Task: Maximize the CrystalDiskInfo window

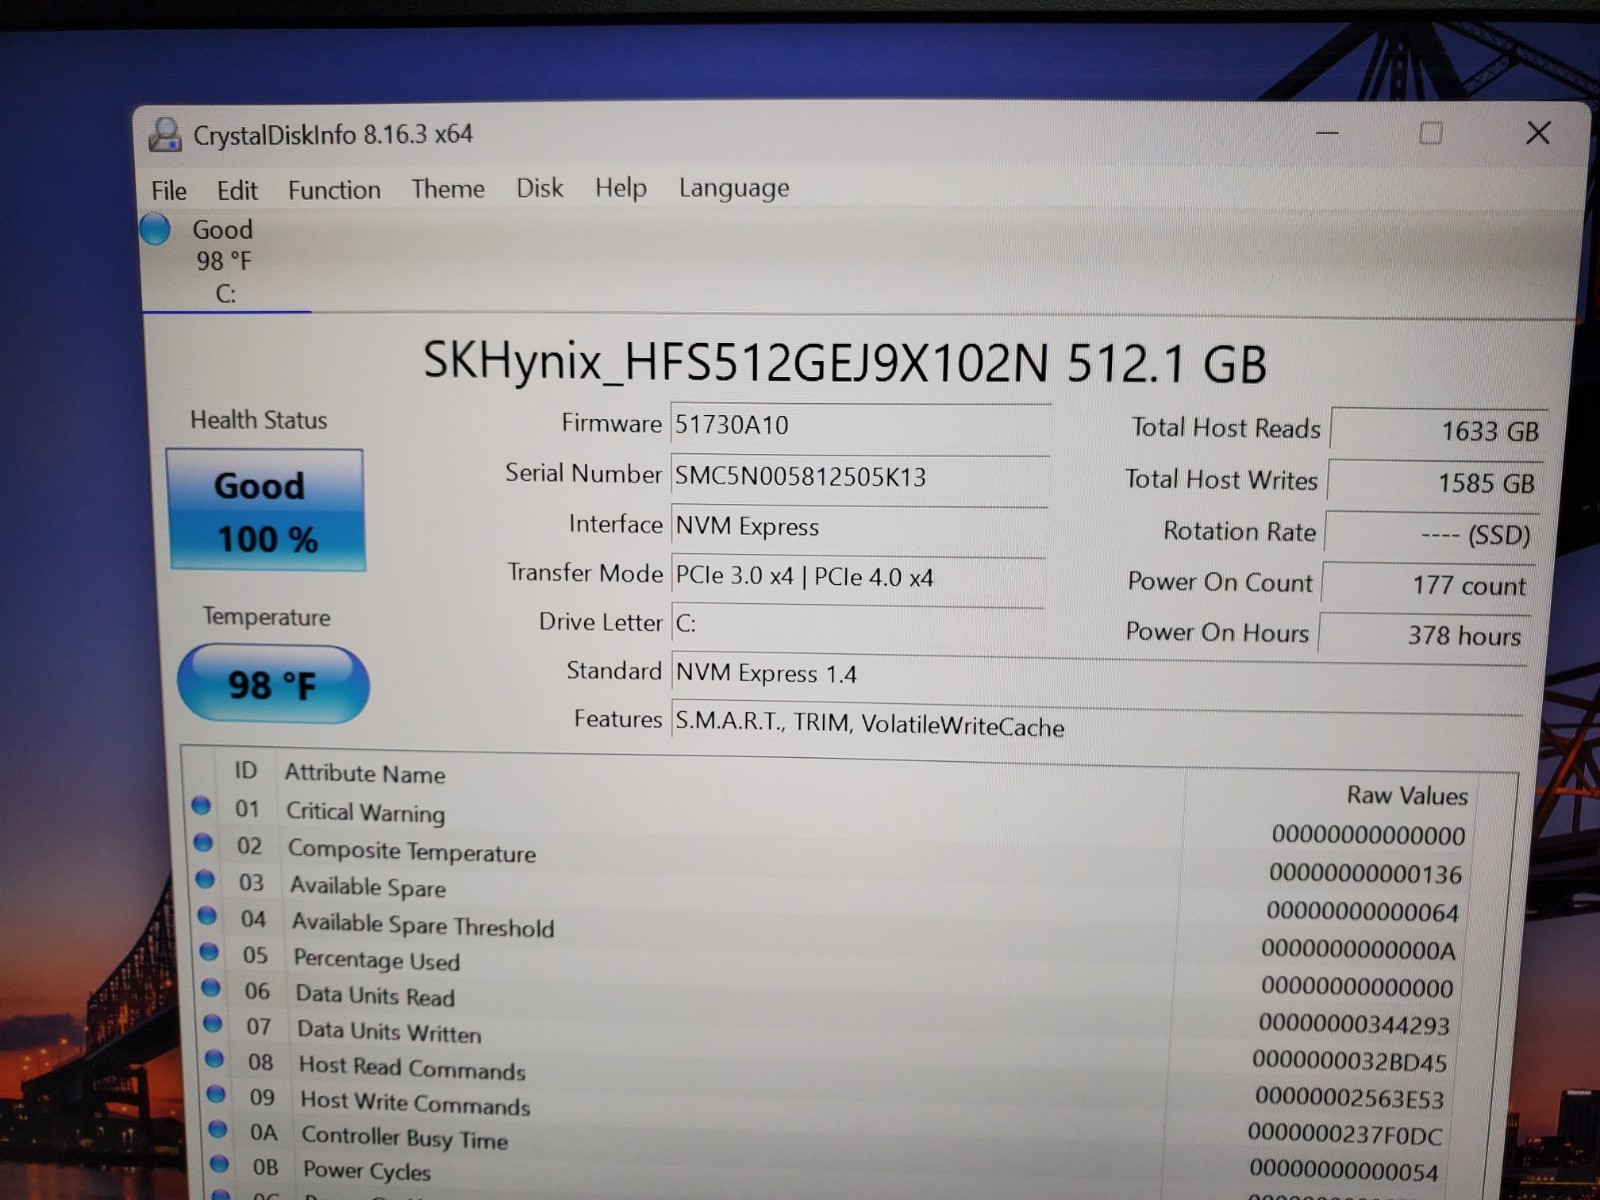Action: tap(1431, 133)
